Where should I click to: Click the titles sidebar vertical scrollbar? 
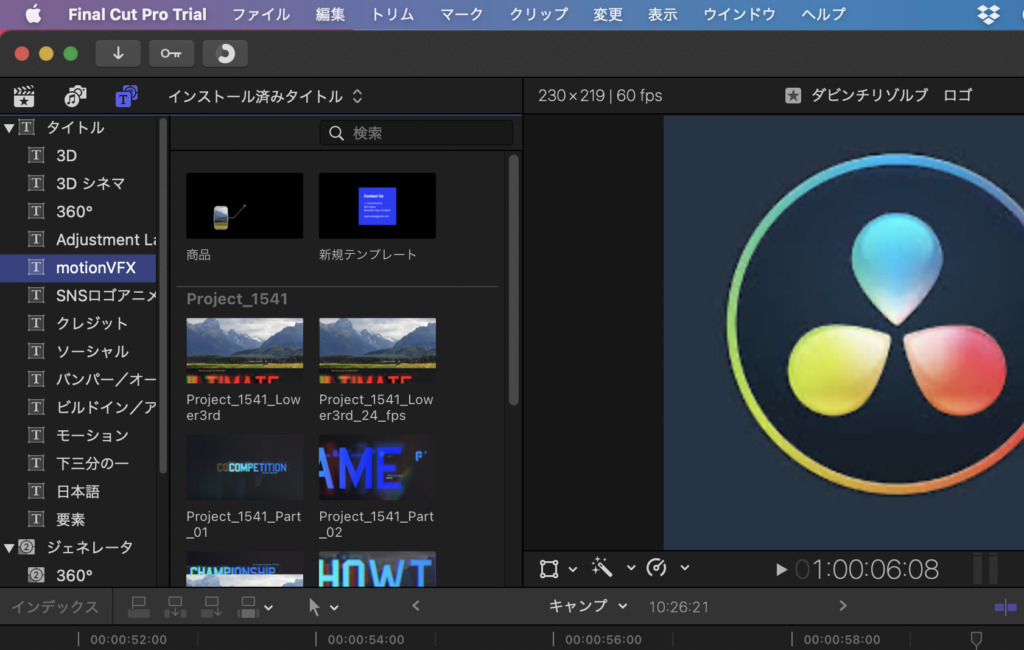tap(163, 295)
